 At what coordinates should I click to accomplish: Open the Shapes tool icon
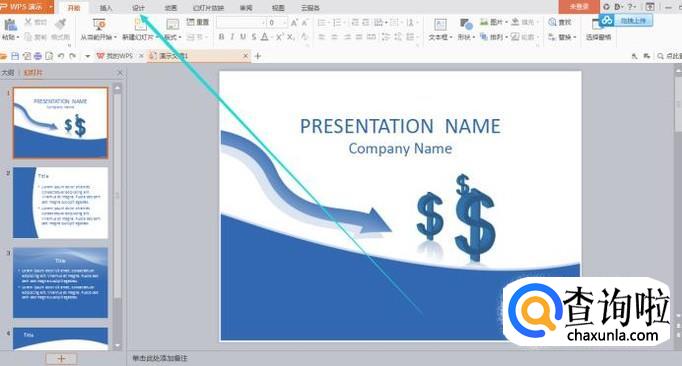coord(466,25)
